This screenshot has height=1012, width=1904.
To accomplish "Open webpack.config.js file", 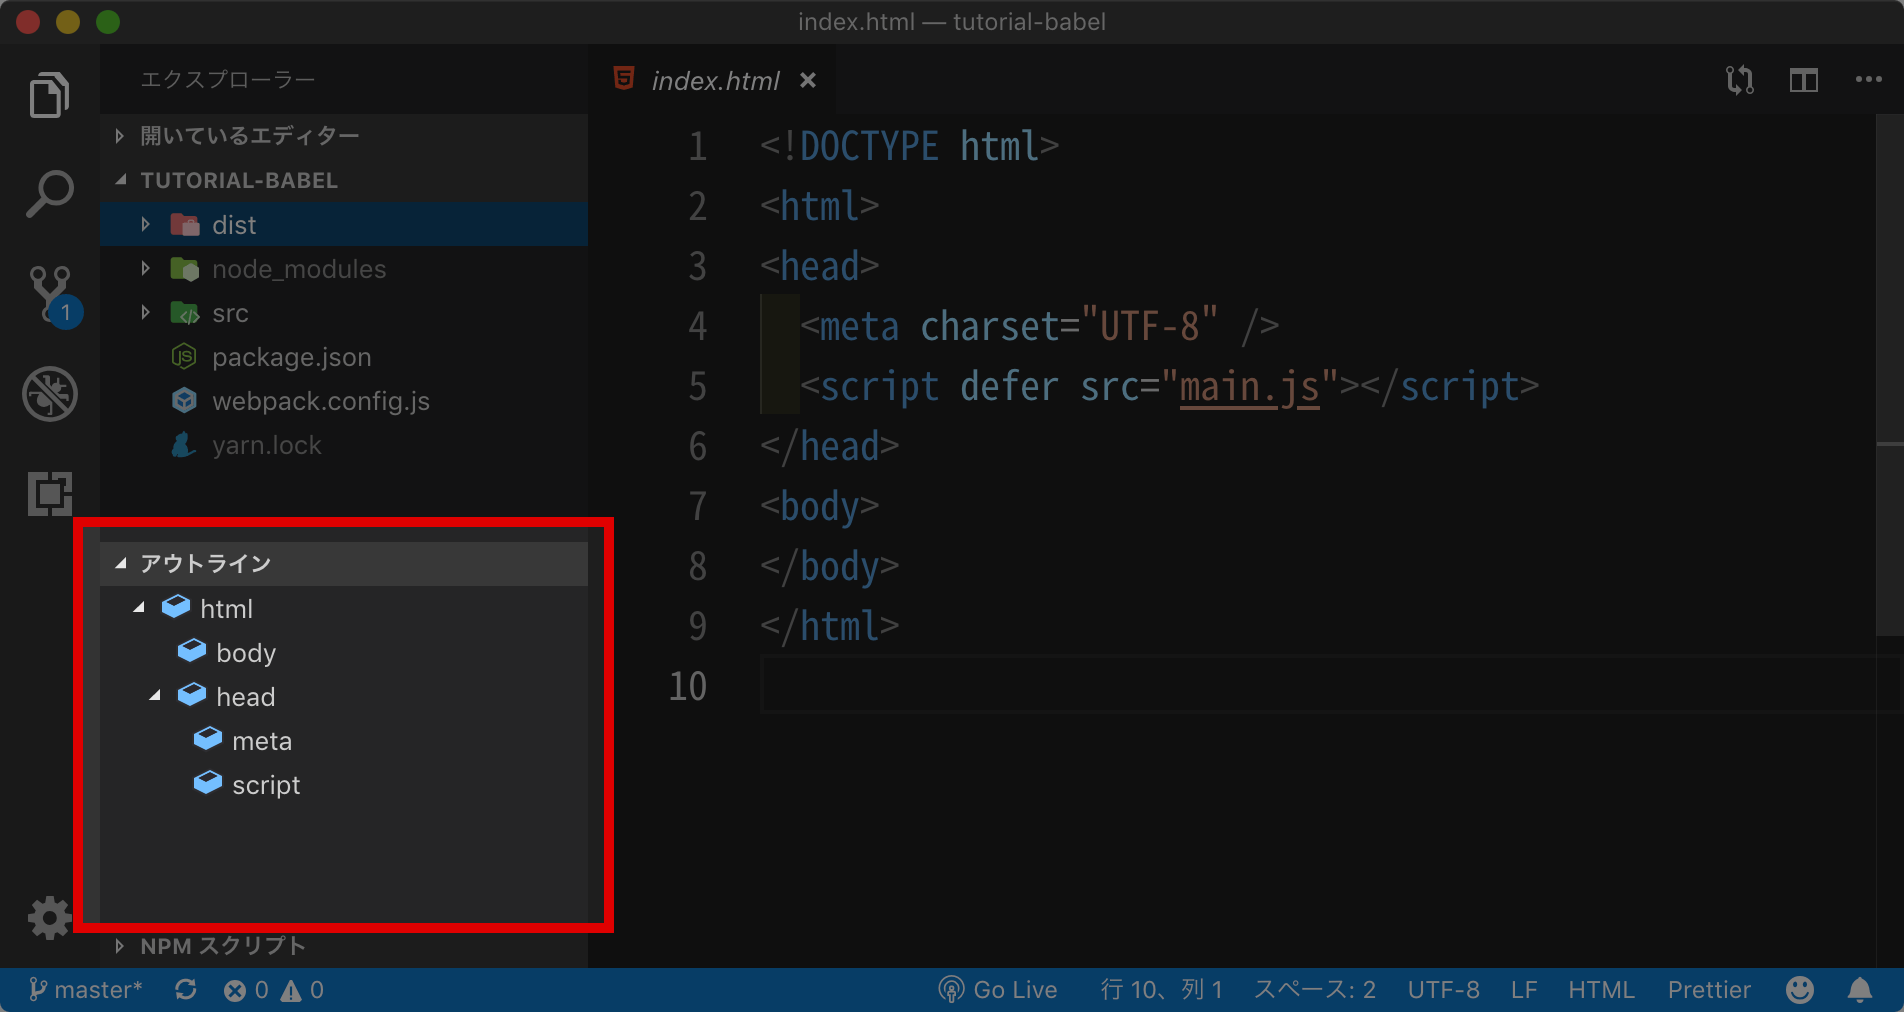I will [x=320, y=401].
